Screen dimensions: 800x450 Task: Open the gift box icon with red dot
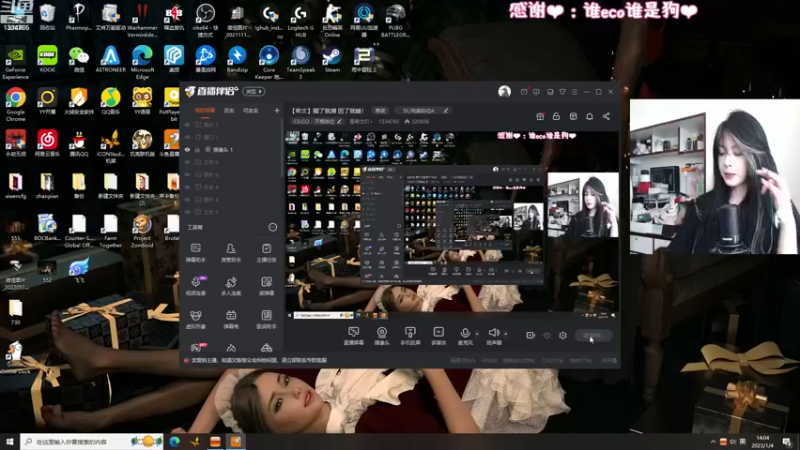tap(540, 116)
